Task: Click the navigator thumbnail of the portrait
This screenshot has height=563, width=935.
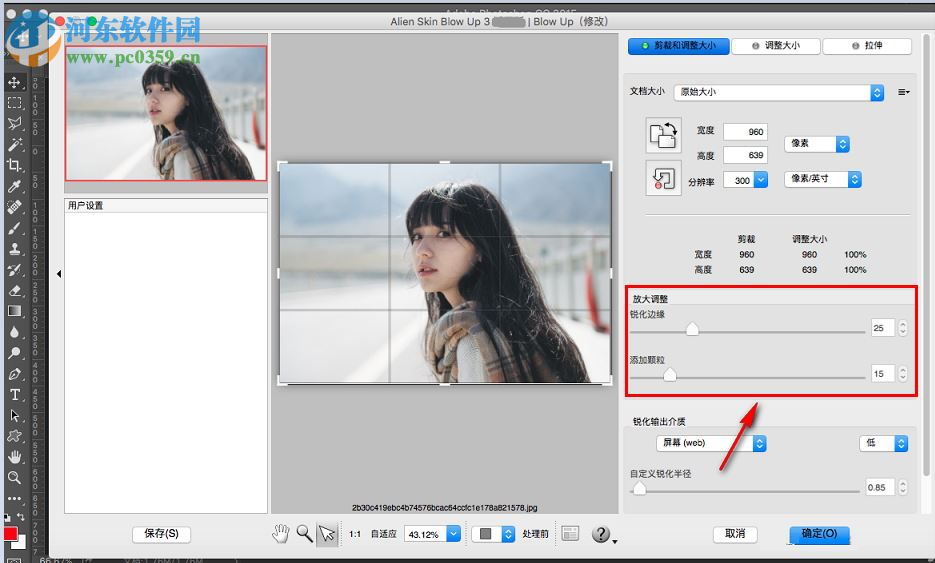Action: (x=166, y=113)
